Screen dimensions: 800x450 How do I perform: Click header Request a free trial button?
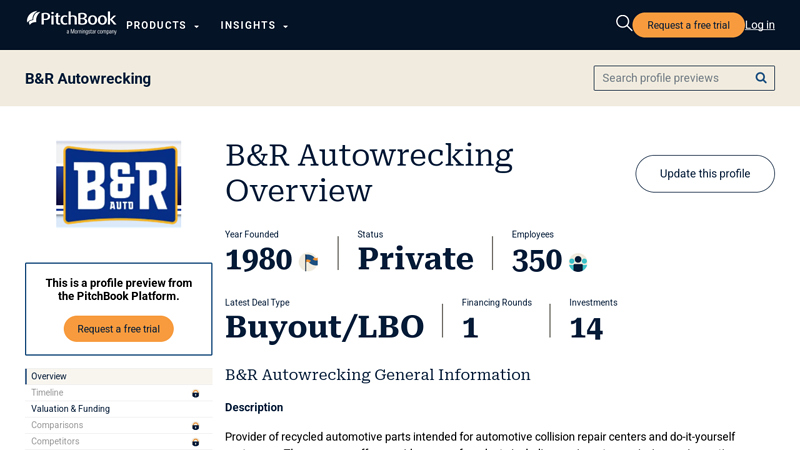click(688, 25)
